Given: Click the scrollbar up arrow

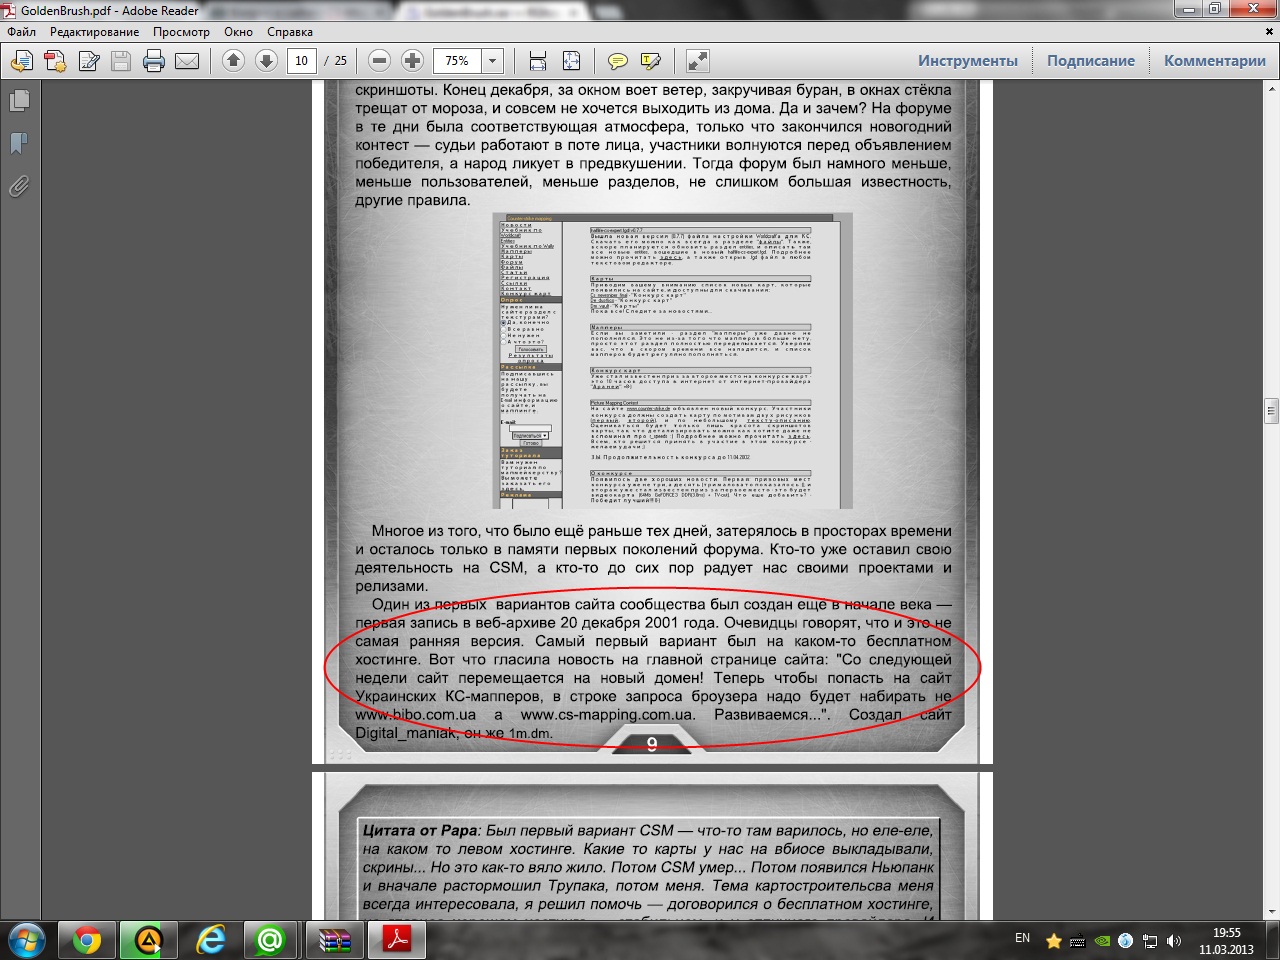Looking at the screenshot, I should pos(1271,88).
